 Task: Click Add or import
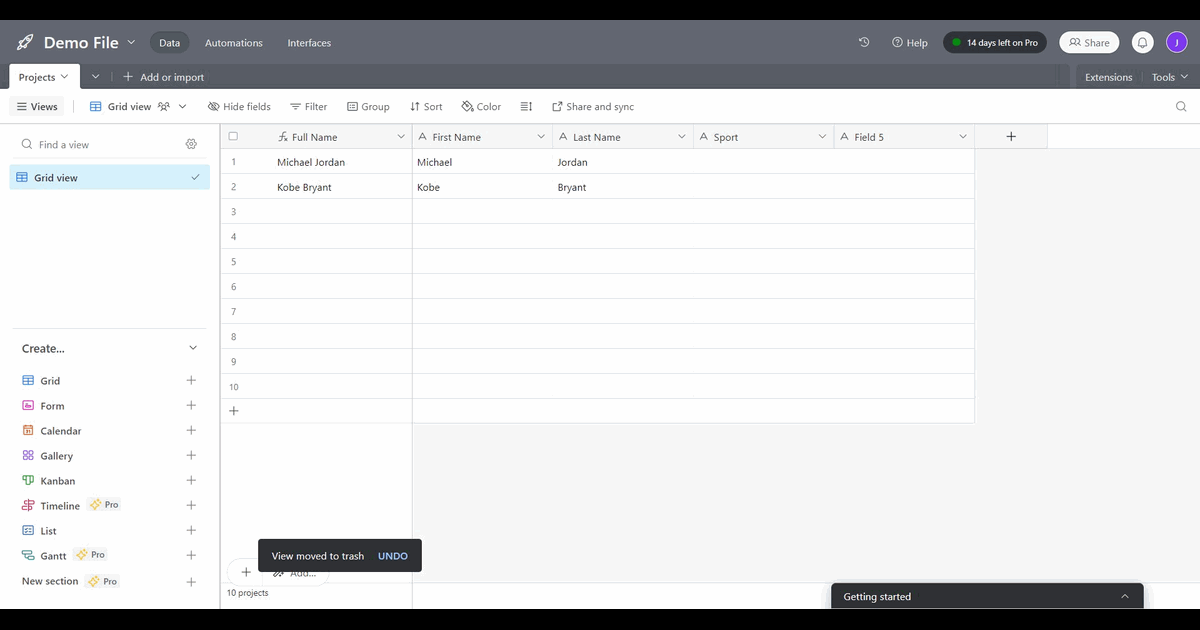pos(164,77)
